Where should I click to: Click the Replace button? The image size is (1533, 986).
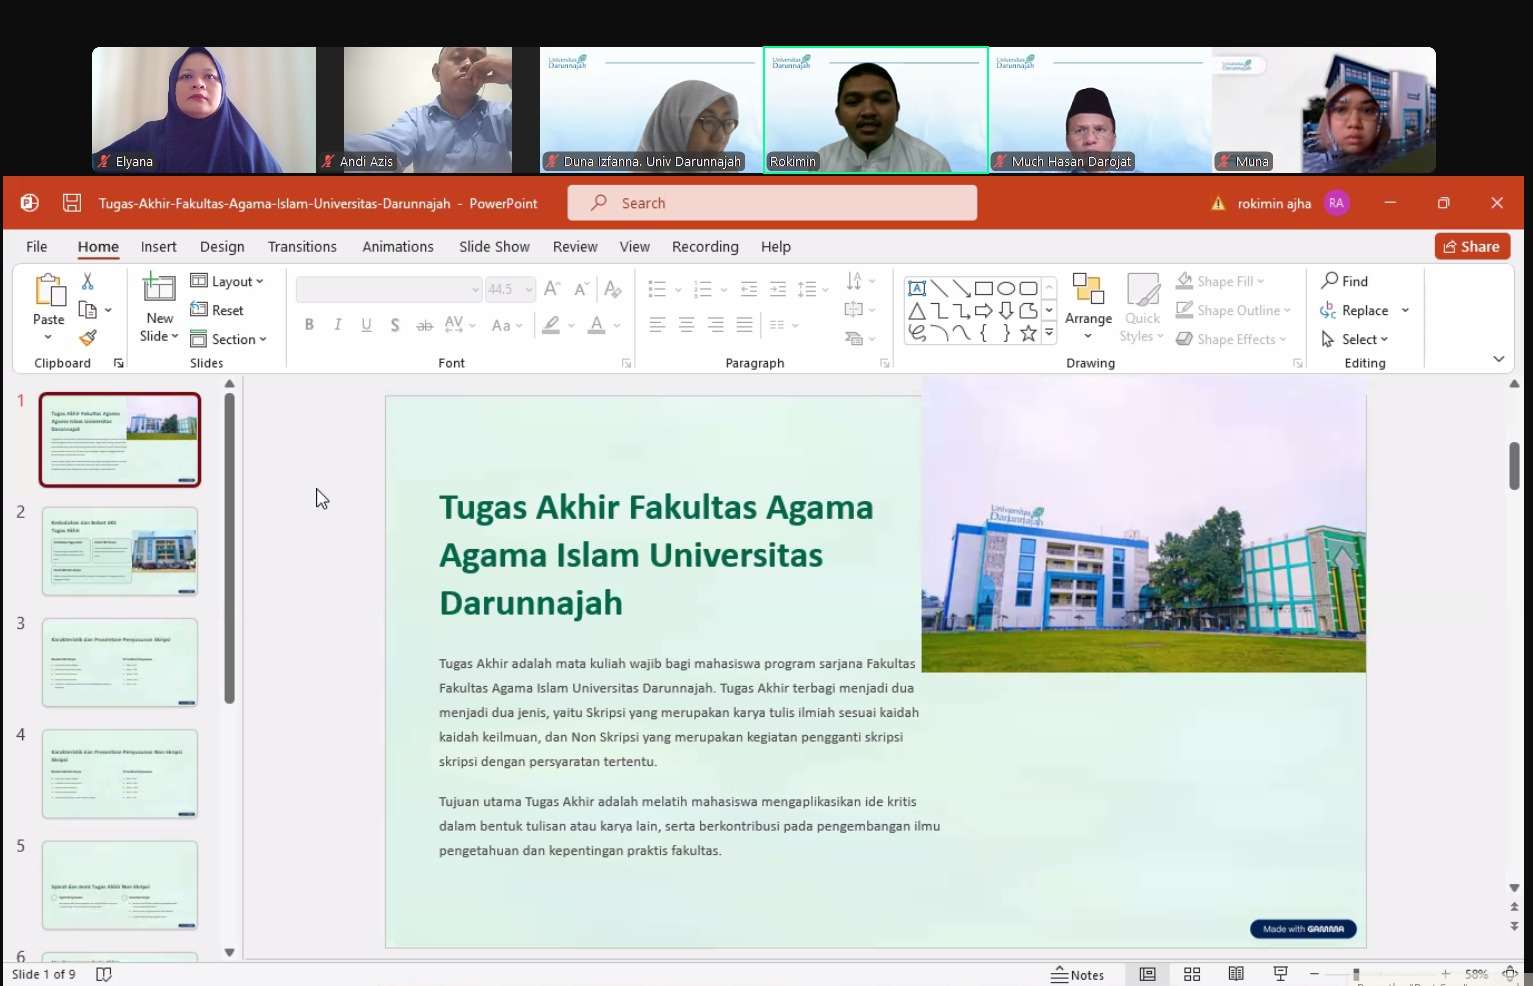[x=1354, y=310]
